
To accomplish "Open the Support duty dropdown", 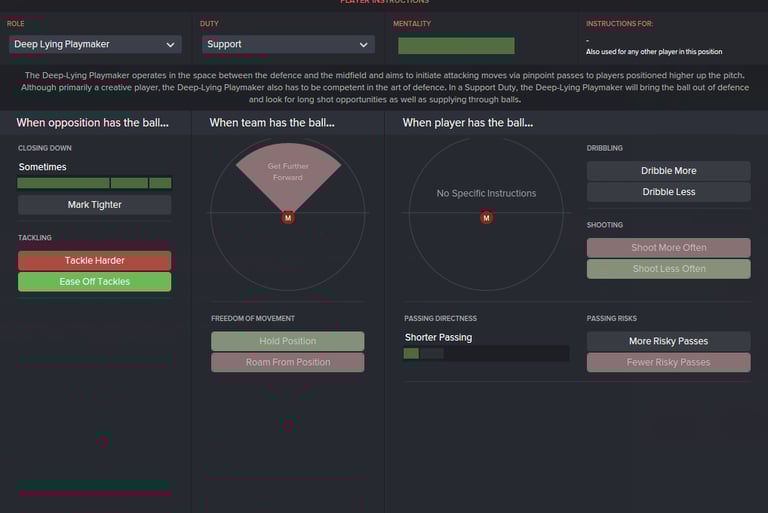I will [x=288, y=44].
